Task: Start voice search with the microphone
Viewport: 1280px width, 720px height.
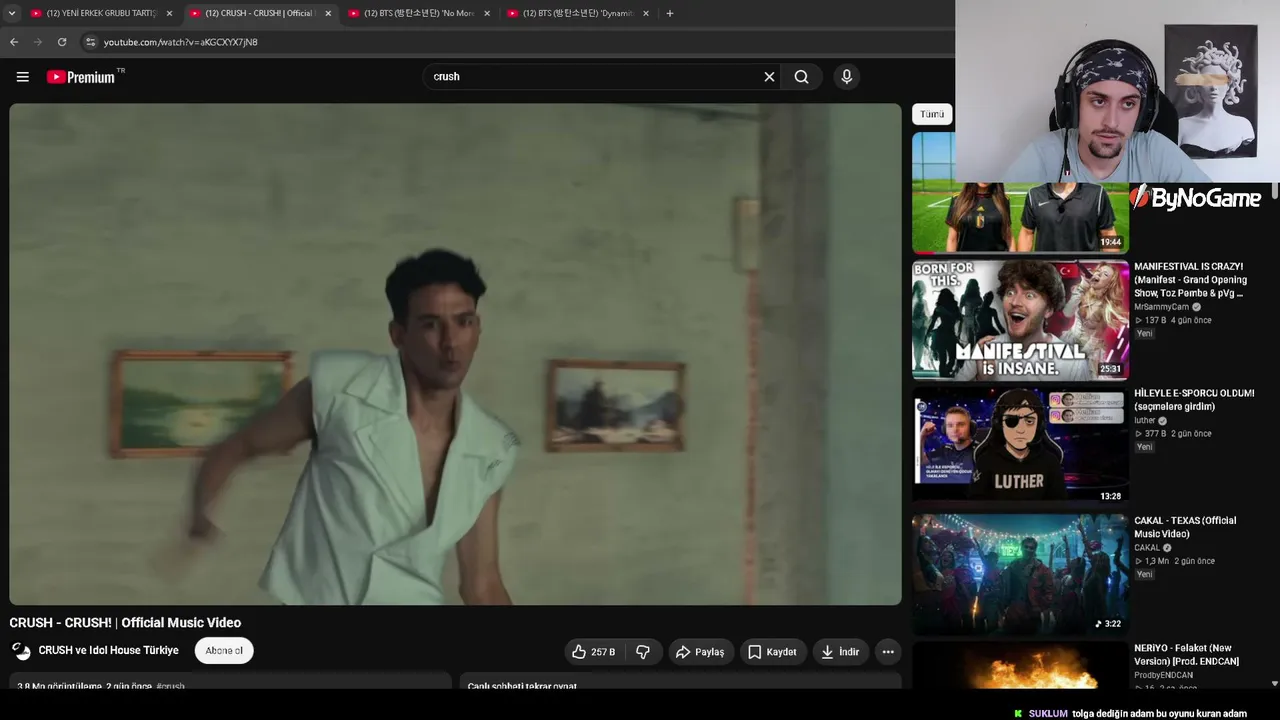Action: (847, 77)
